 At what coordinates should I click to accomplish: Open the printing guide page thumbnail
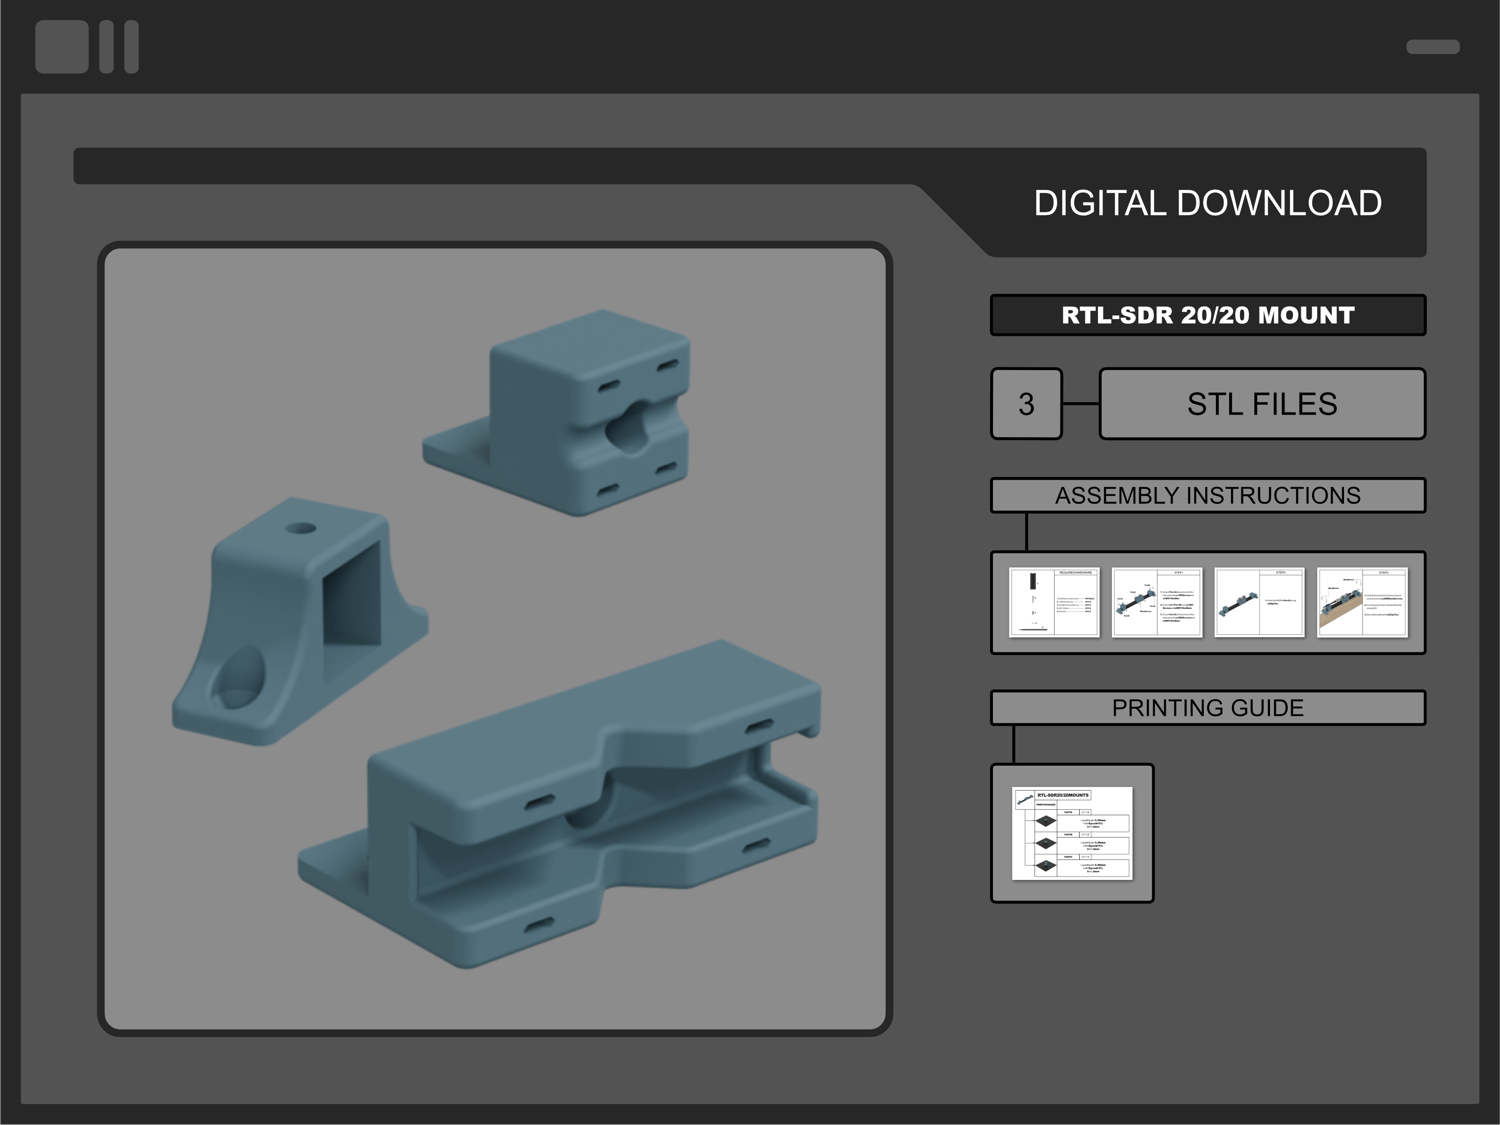(x=1072, y=833)
